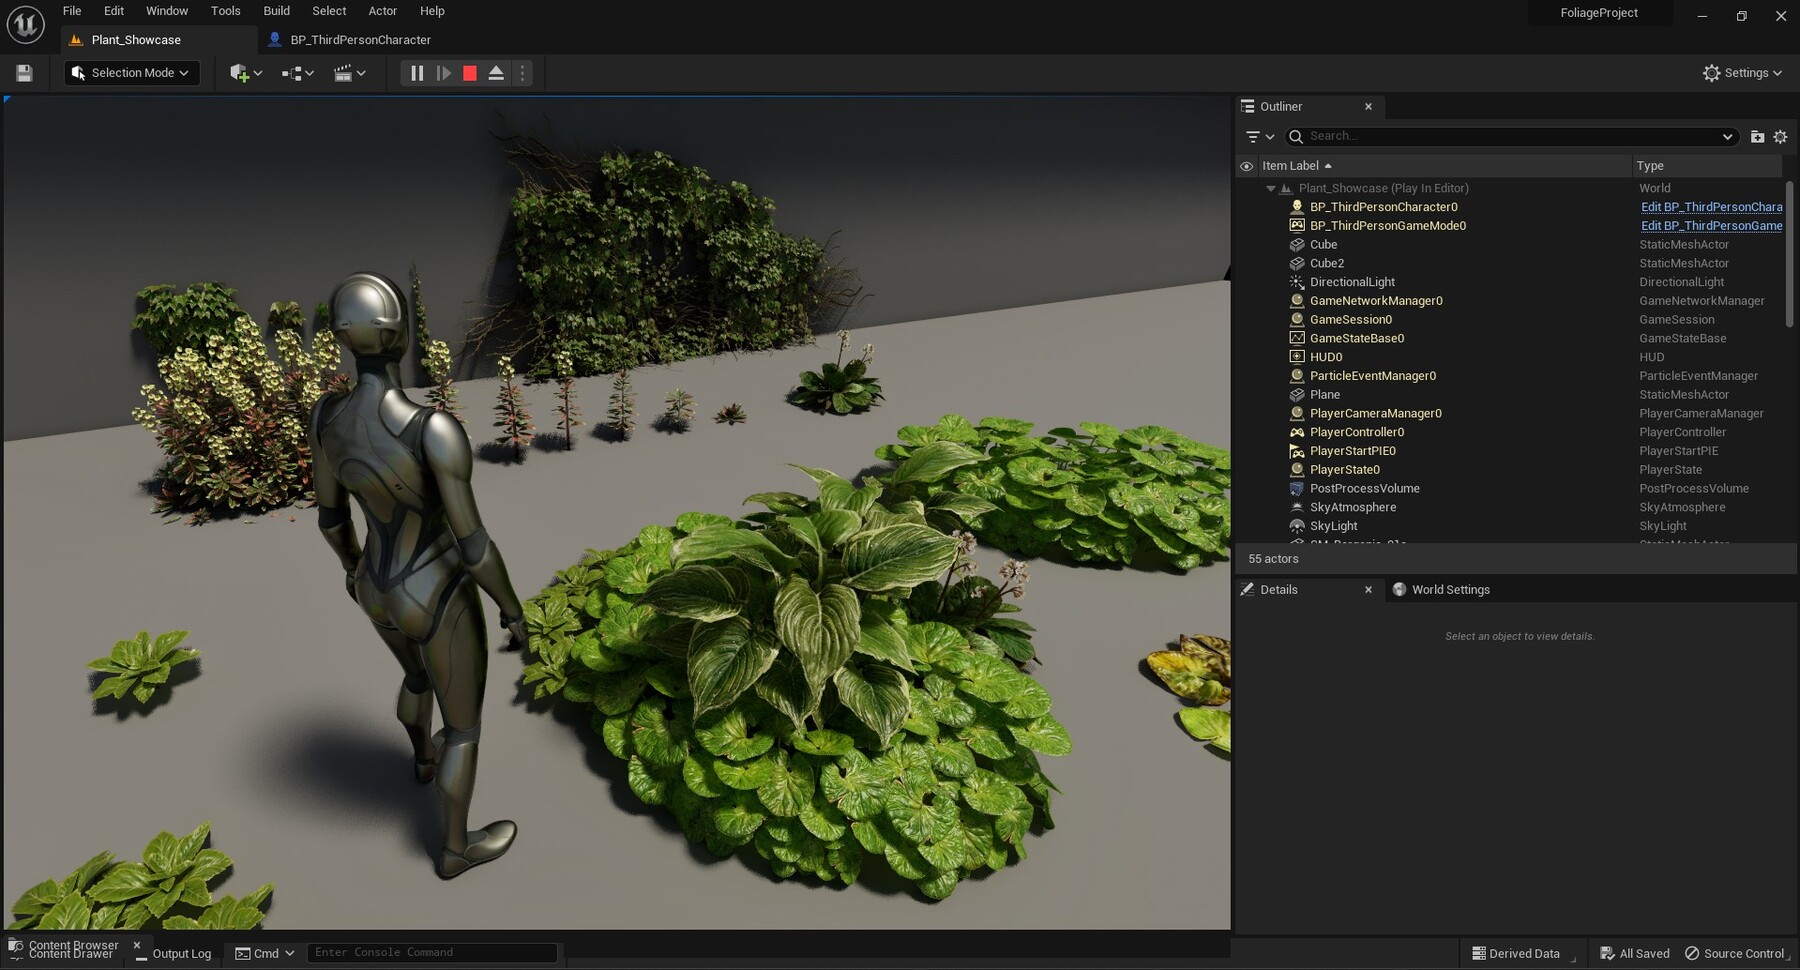Open the Outliner settings gear

[x=1780, y=136]
